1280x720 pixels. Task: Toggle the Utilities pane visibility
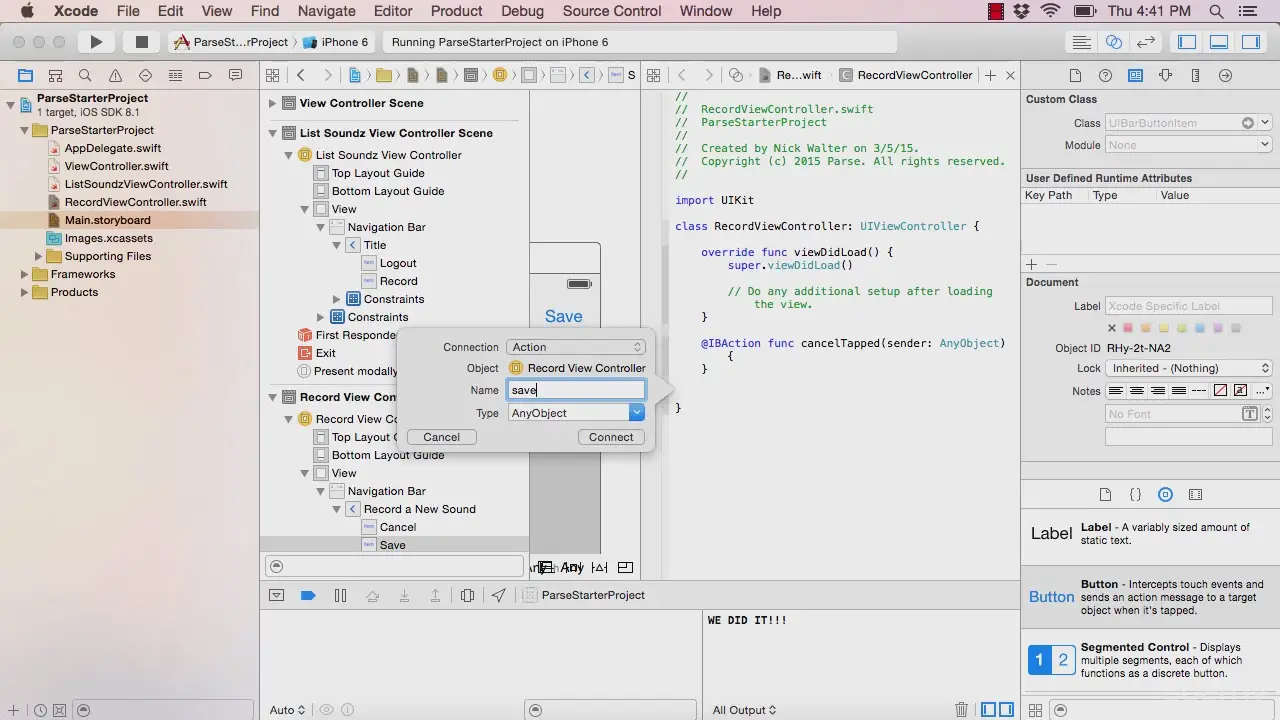1251,42
